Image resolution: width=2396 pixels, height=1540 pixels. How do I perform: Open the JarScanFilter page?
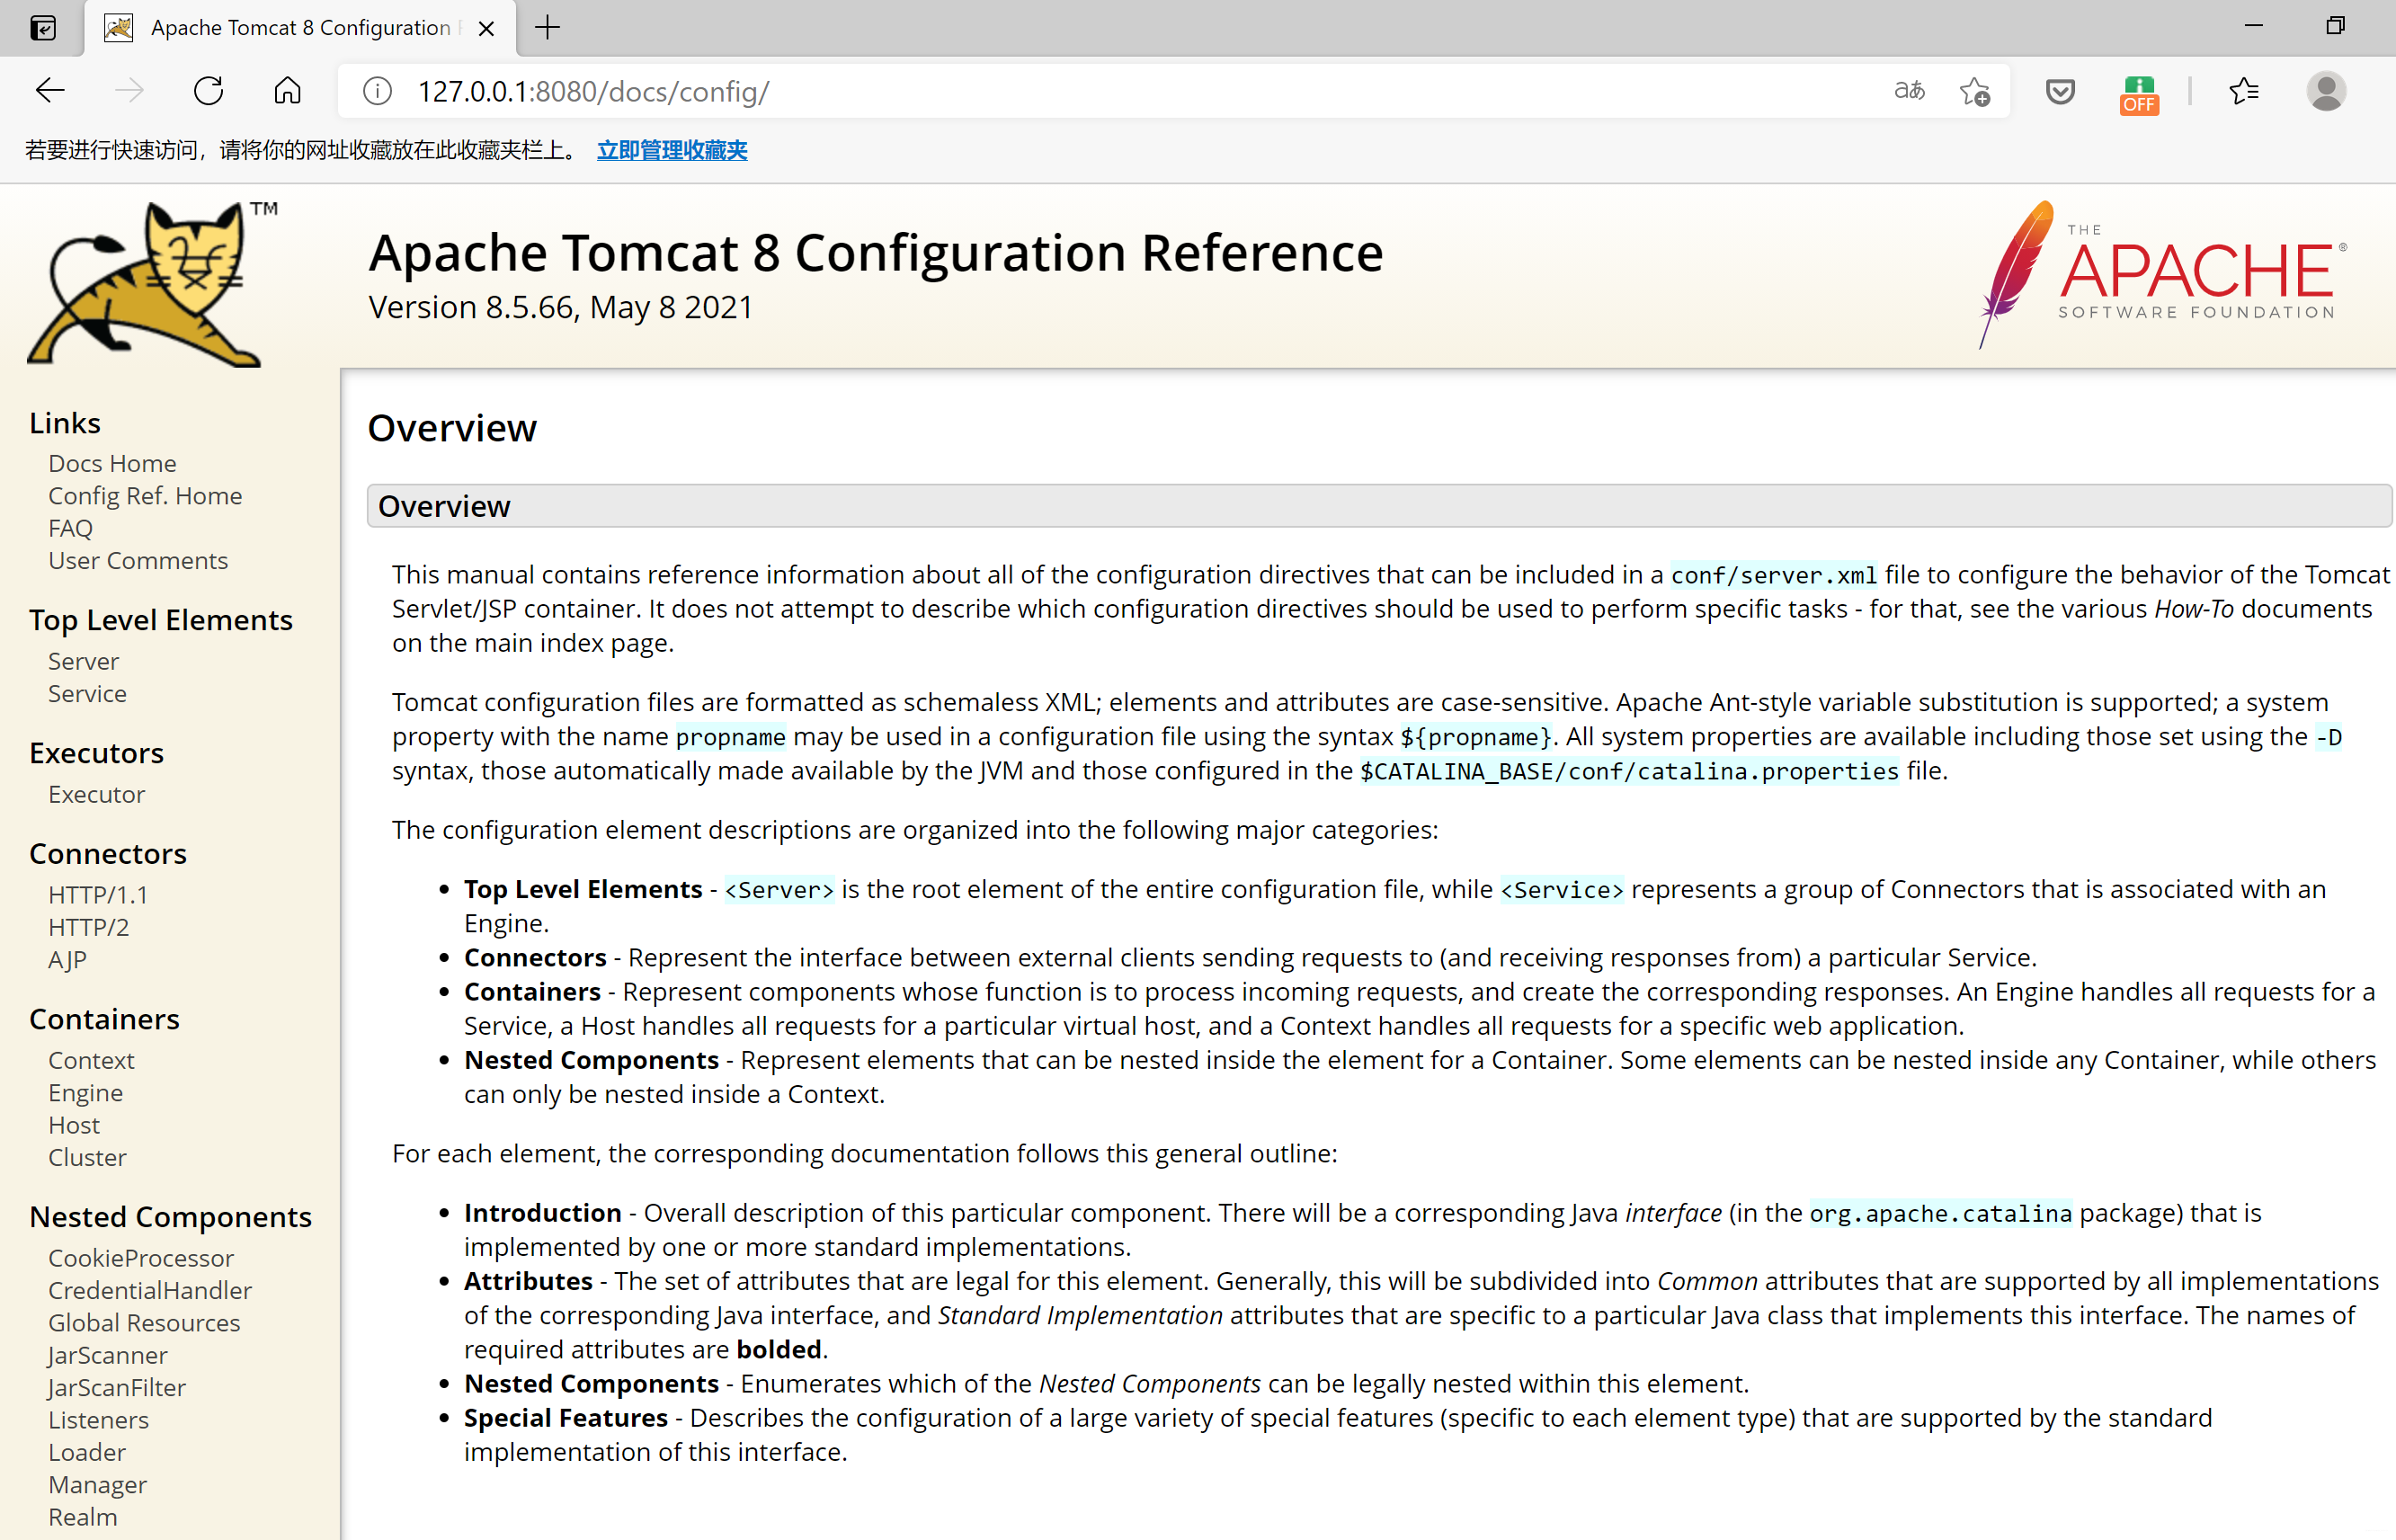pos(116,1387)
